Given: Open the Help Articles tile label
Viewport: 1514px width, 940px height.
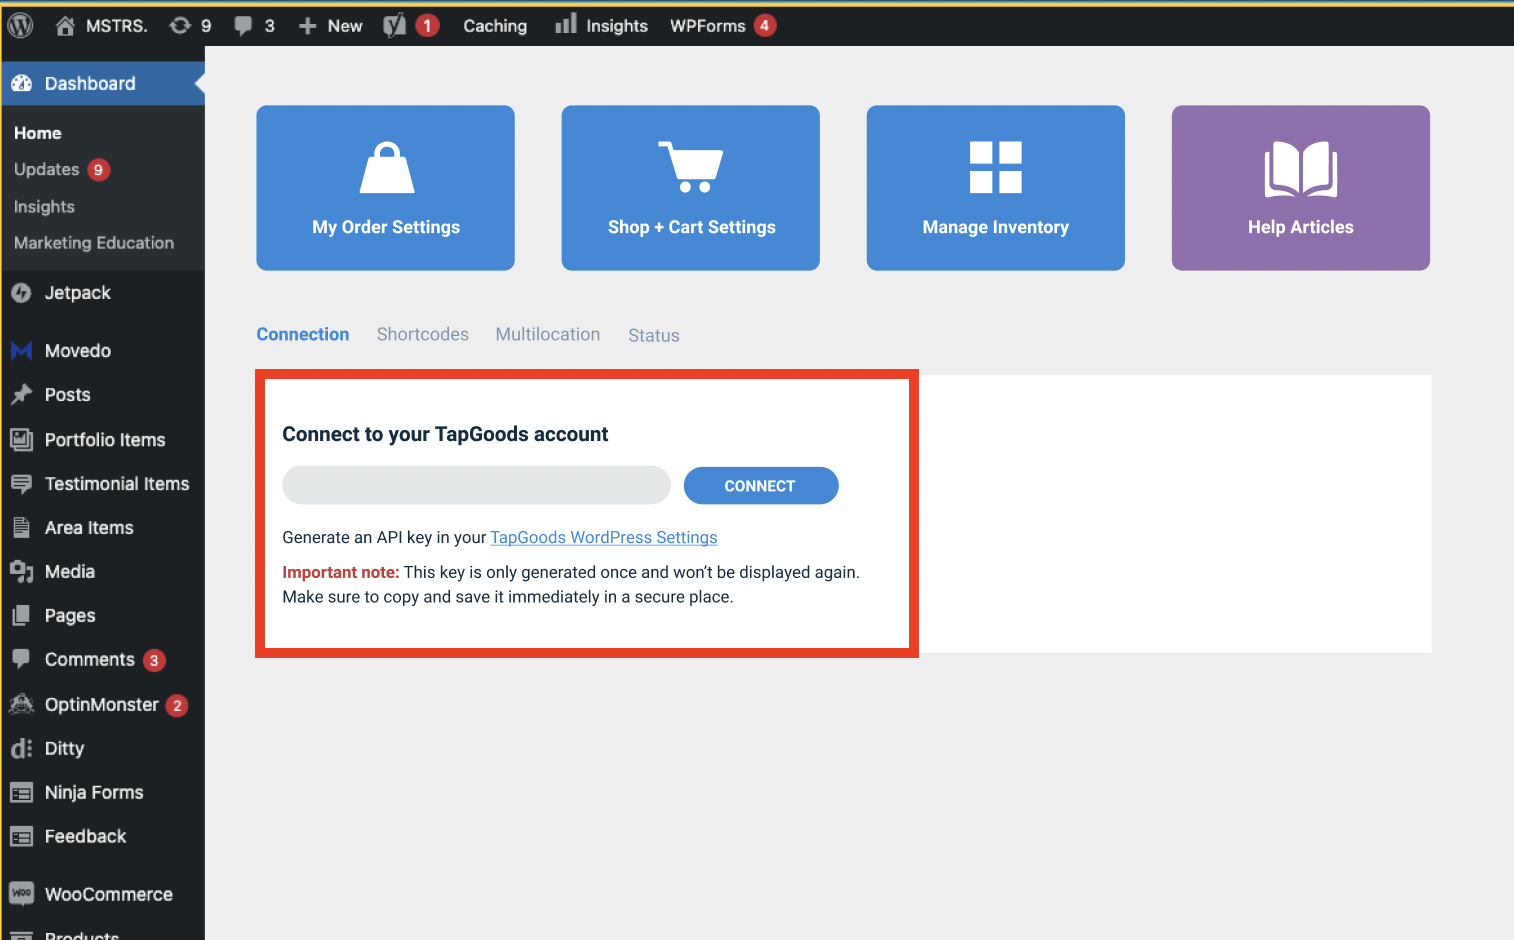Looking at the screenshot, I should click(x=1301, y=227).
